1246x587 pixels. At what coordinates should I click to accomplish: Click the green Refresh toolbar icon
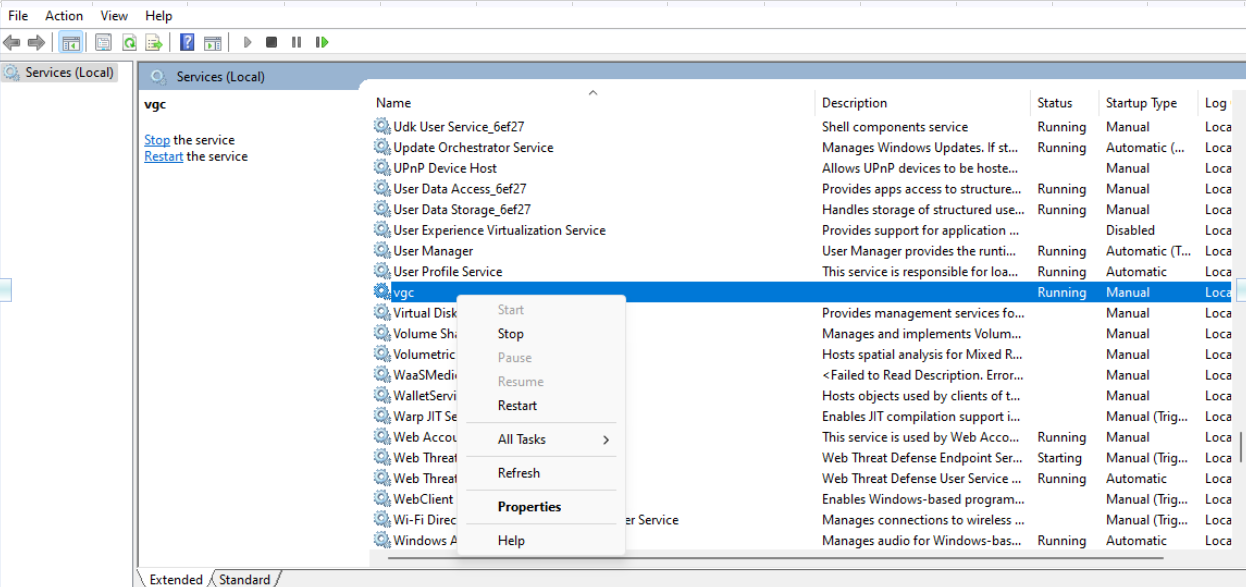click(129, 42)
